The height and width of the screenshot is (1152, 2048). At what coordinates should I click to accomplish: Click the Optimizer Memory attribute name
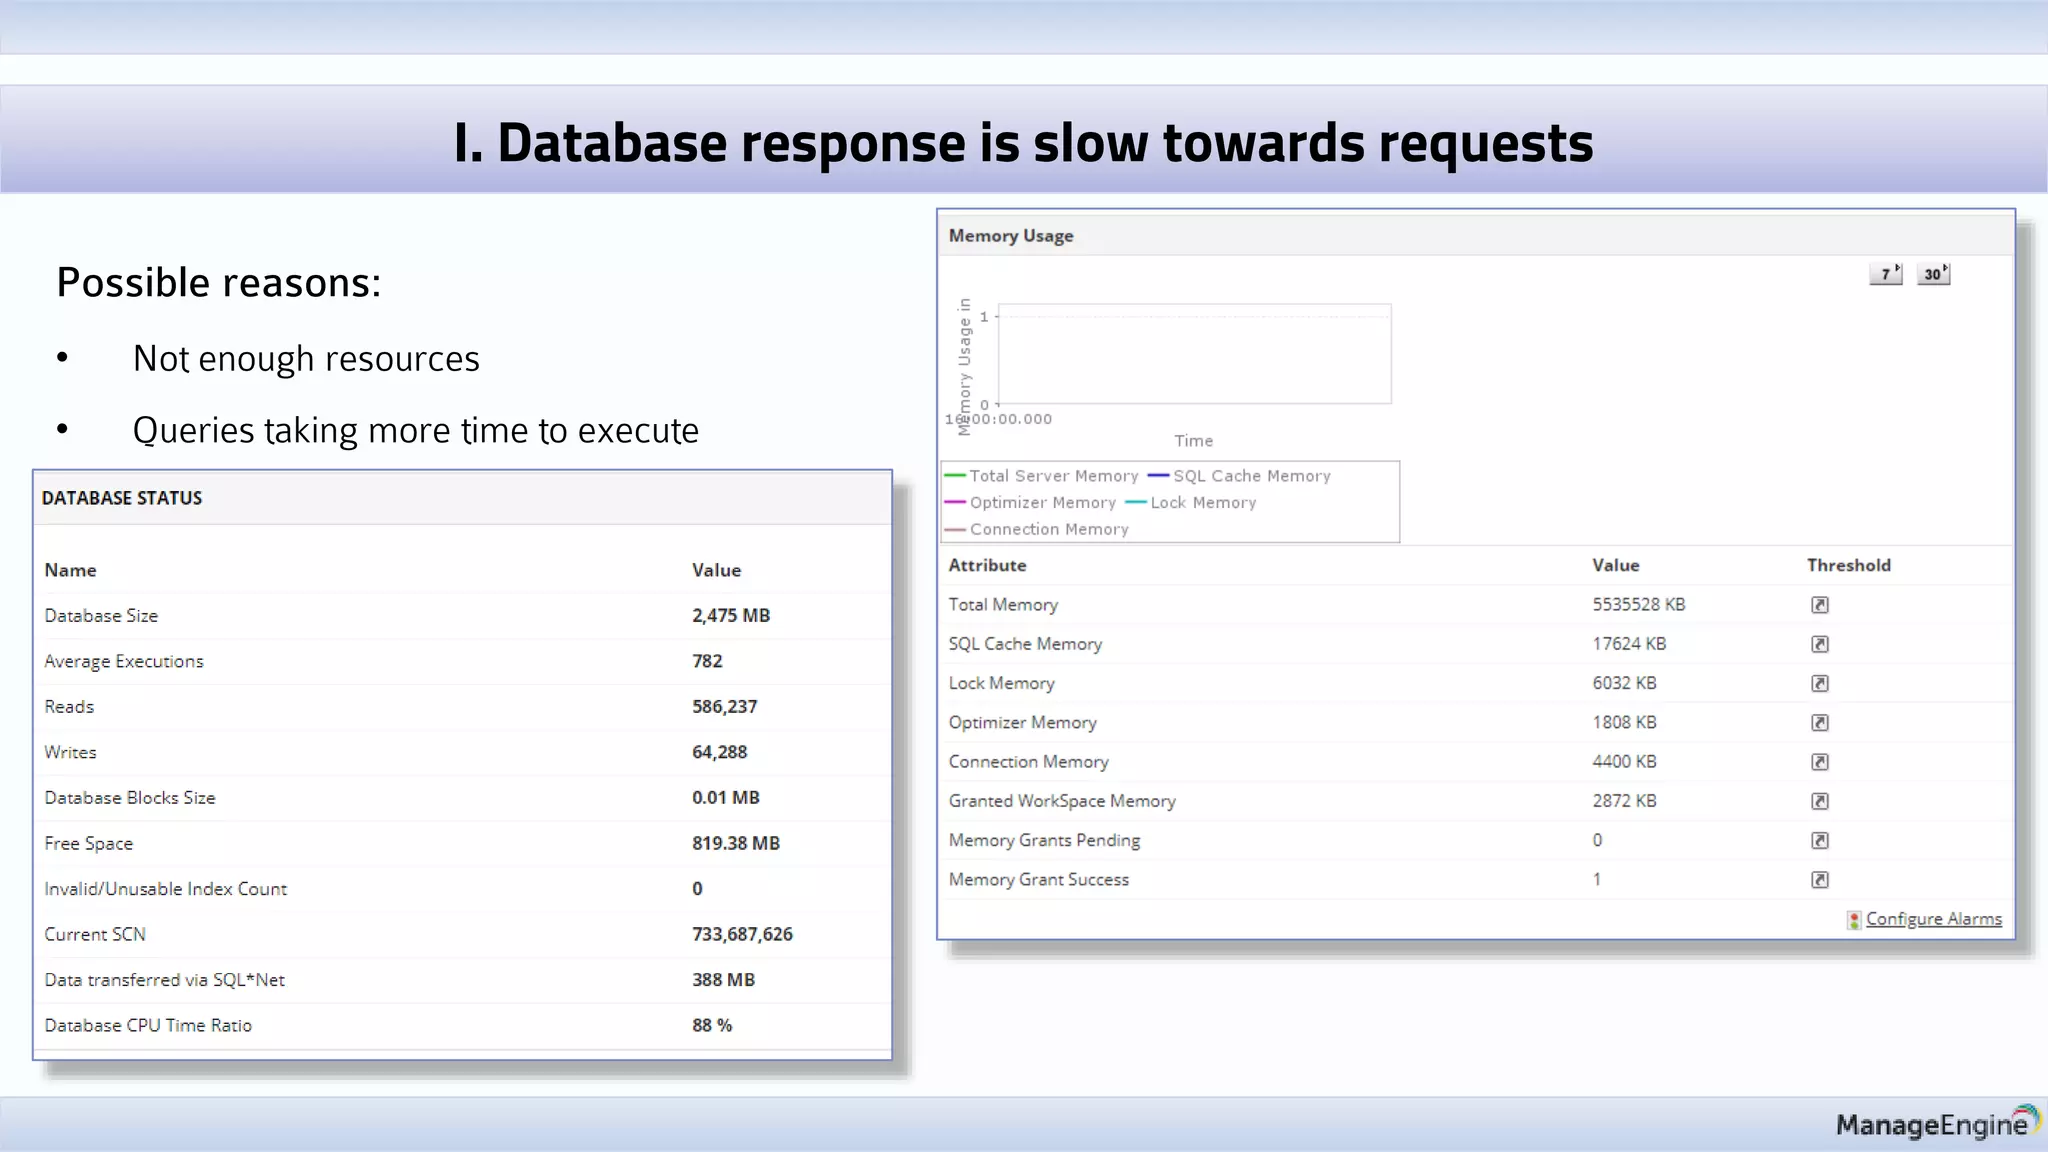1023,722
